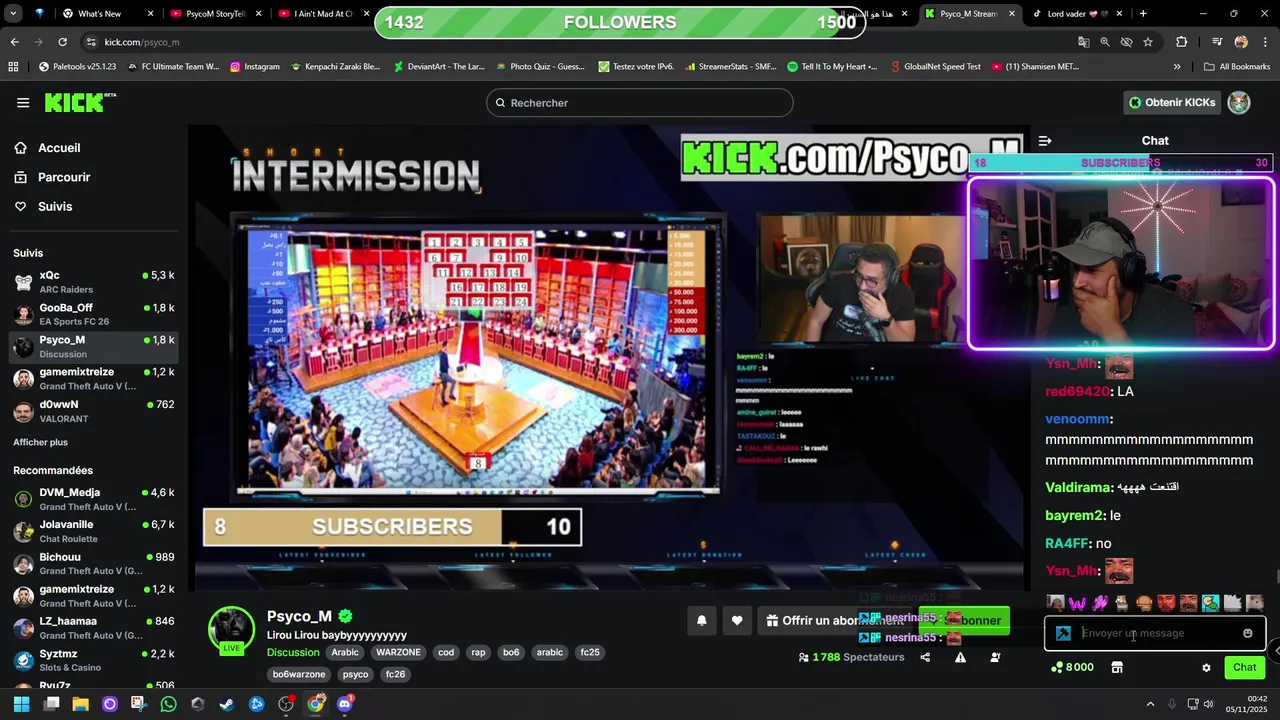1280x720 pixels.
Task: Open the tab search dropdown
Action: [x=13, y=14]
